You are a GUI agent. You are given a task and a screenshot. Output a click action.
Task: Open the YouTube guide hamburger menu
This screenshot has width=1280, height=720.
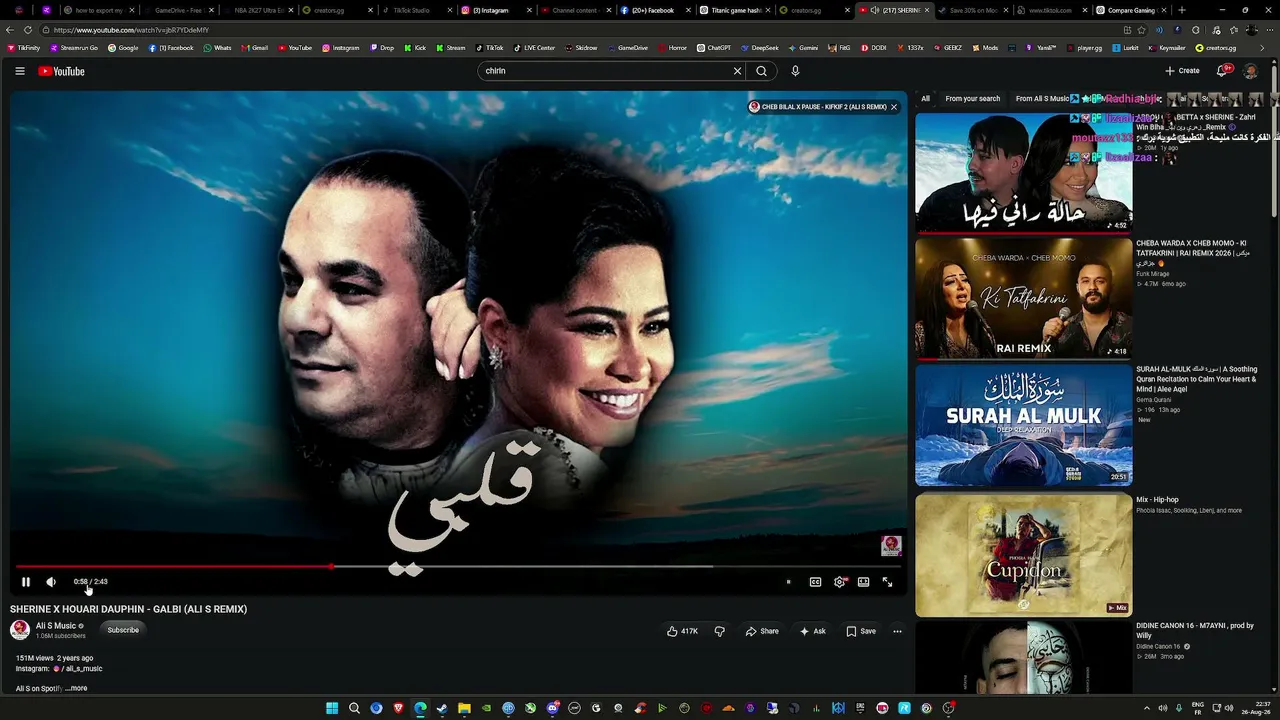tap(19, 71)
